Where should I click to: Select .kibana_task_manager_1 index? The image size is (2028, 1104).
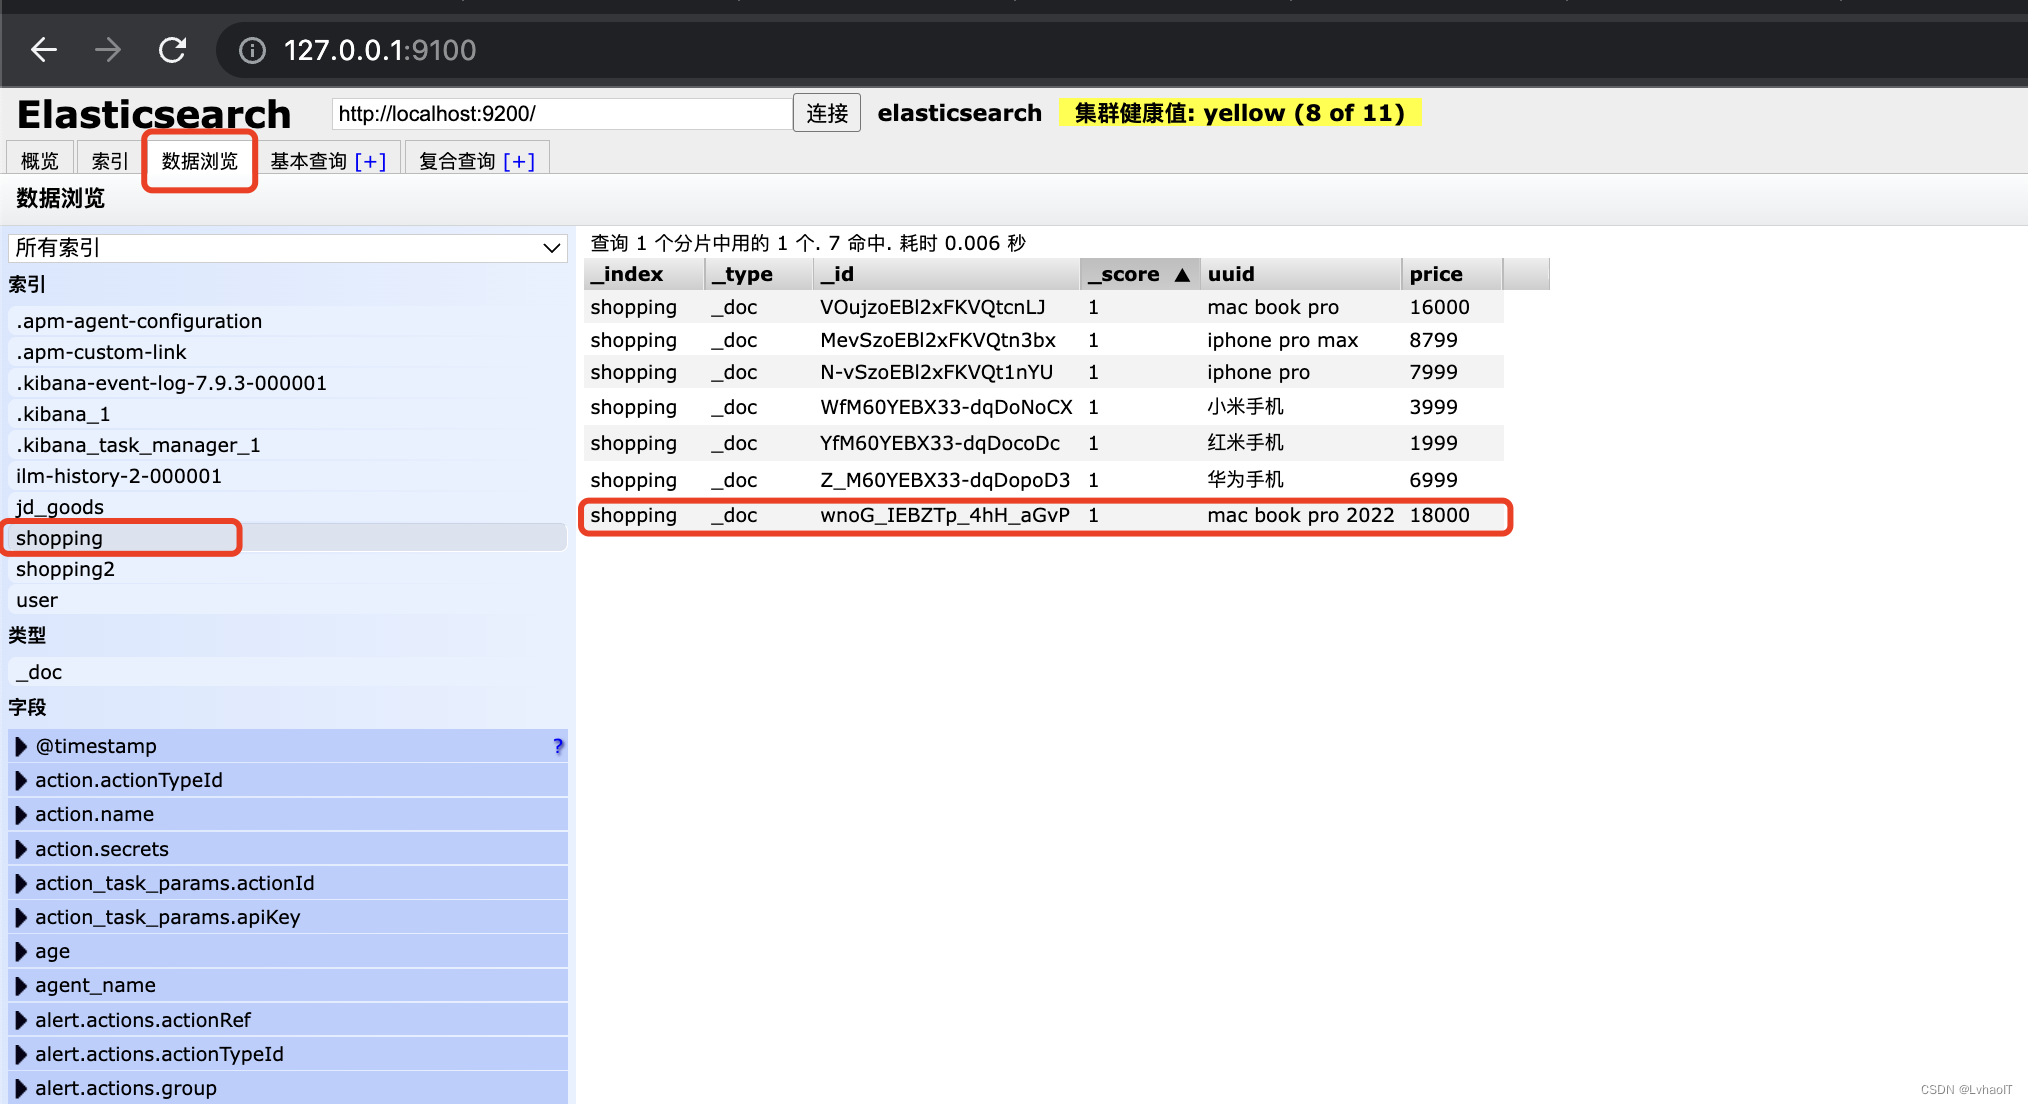pos(288,445)
